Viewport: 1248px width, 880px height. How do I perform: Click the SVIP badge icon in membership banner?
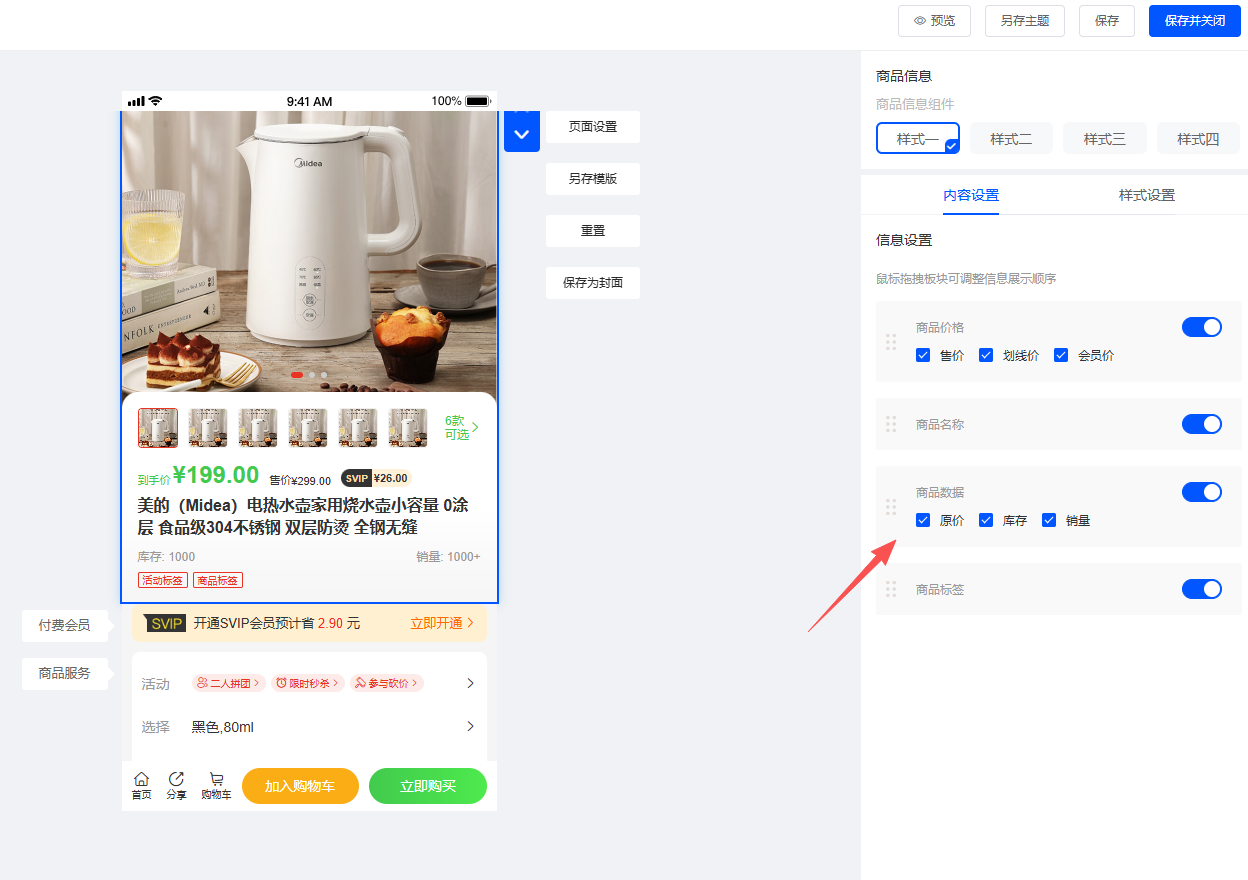point(165,623)
